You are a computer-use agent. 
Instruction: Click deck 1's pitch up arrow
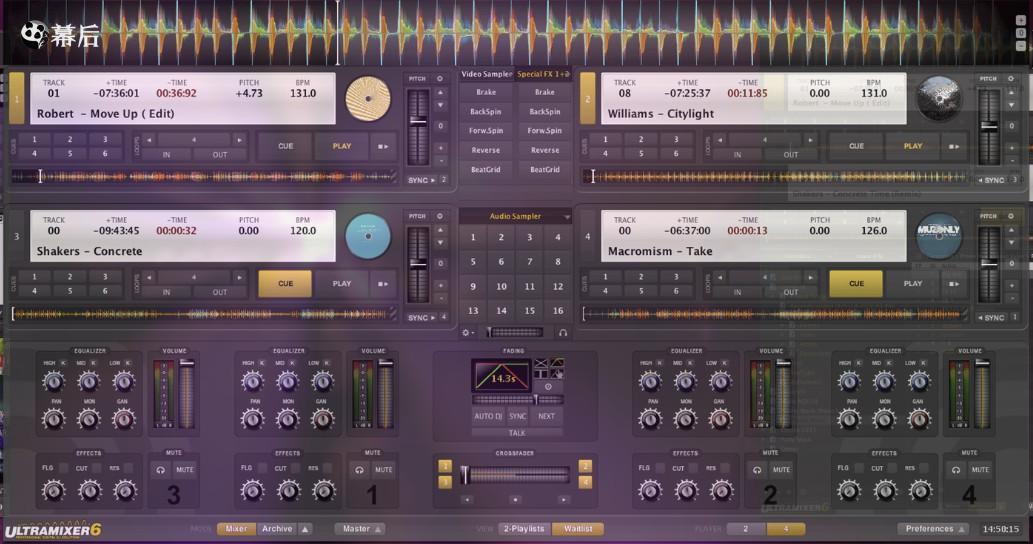coord(440,93)
